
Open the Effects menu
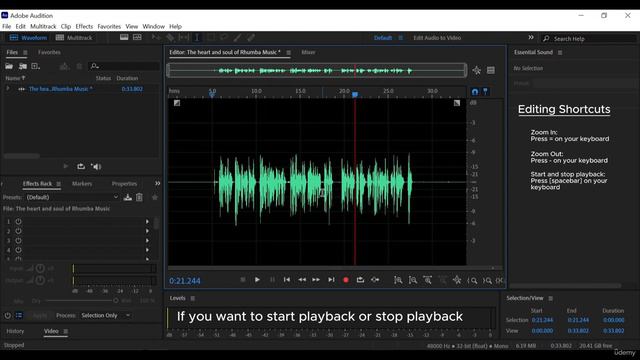tap(84, 27)
